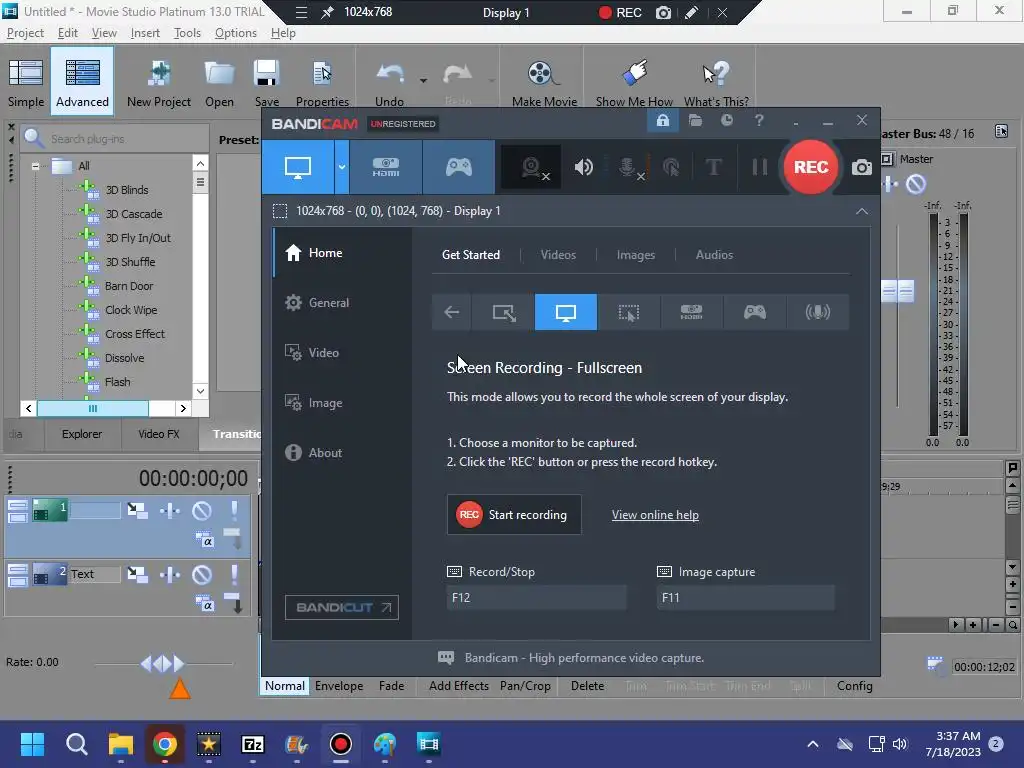The image size is (1024, 768).
Task: Click Add Effects in bottom toolbar
Action: coord(458,686)
